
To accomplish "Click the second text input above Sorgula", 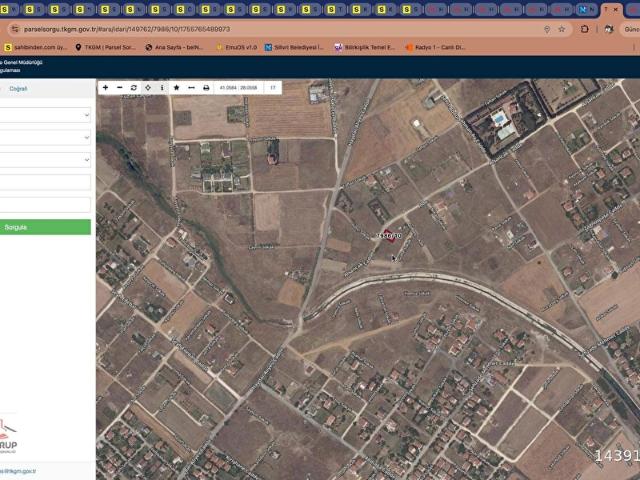I will (45, 204).
